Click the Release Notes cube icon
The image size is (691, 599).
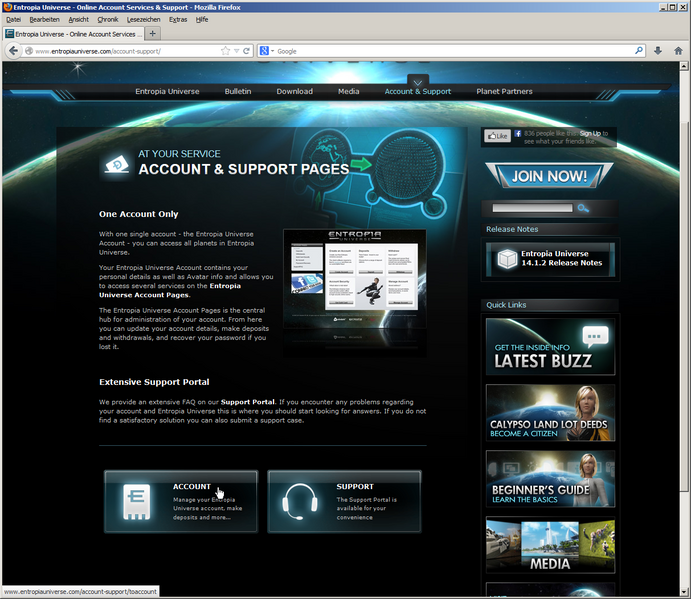pos(507,259)
